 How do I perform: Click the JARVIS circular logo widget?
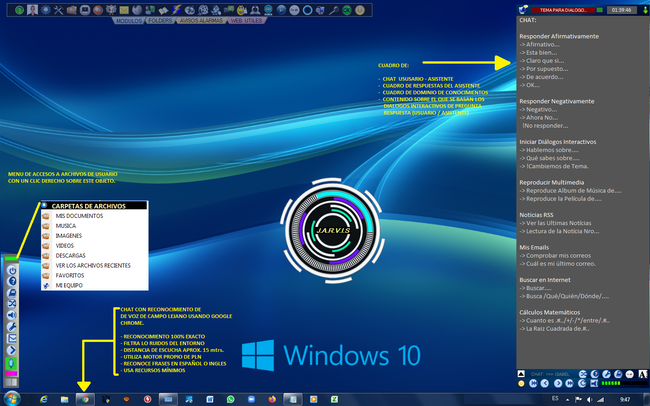[332, 231]
